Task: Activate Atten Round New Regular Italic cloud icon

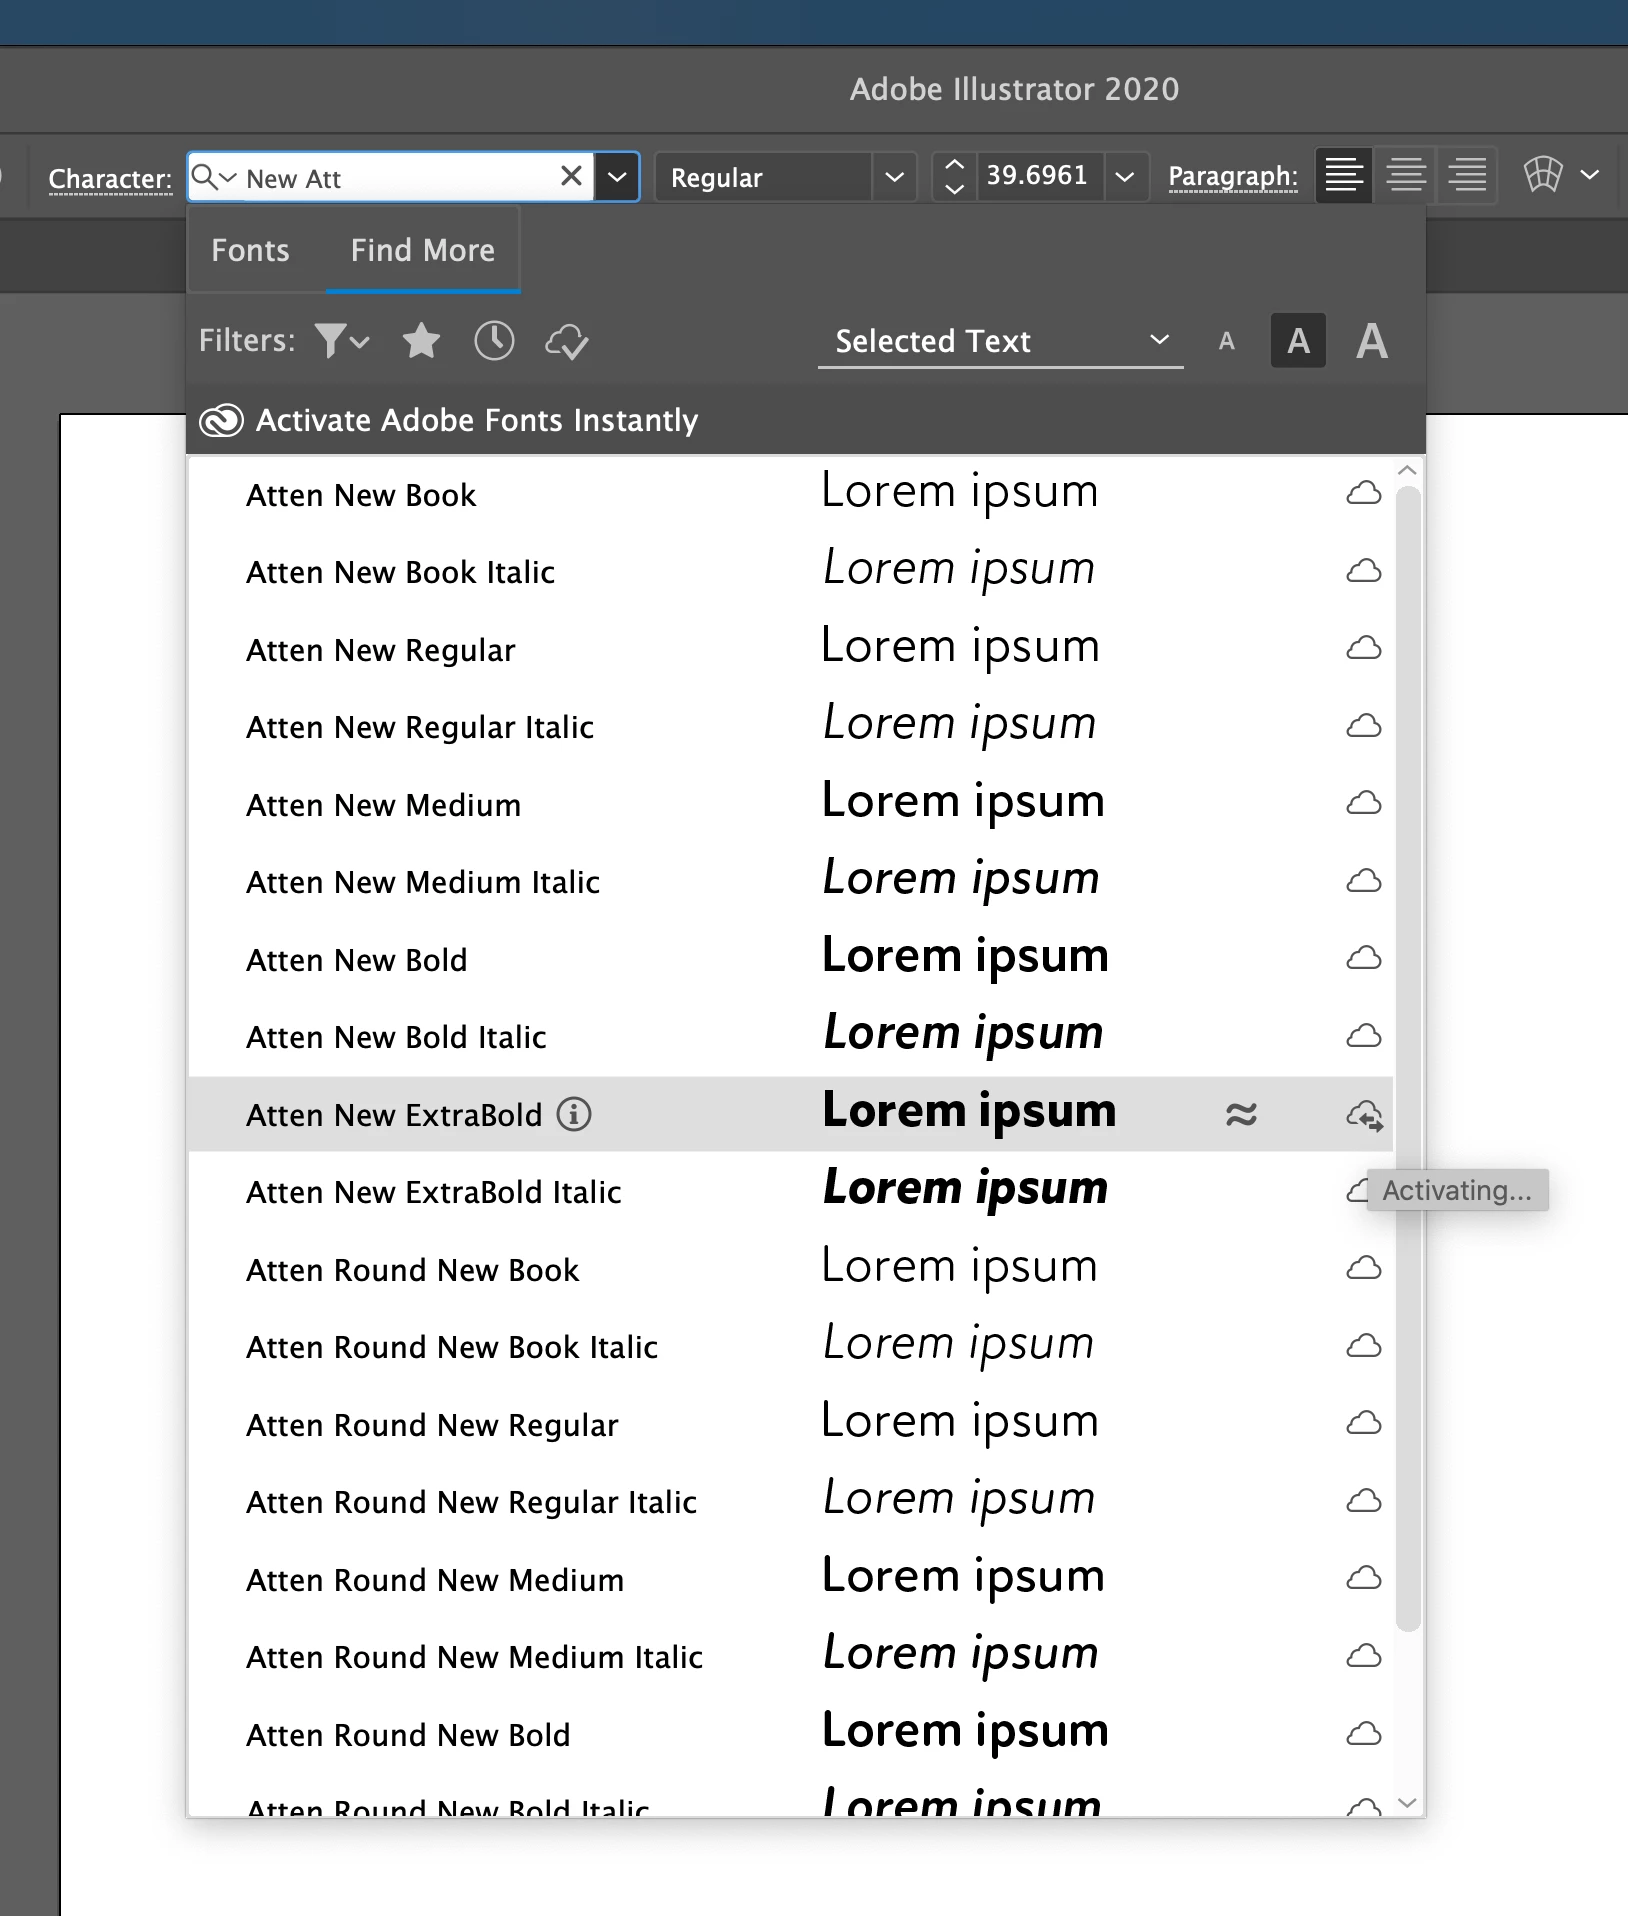Action: point(1364,1501)
